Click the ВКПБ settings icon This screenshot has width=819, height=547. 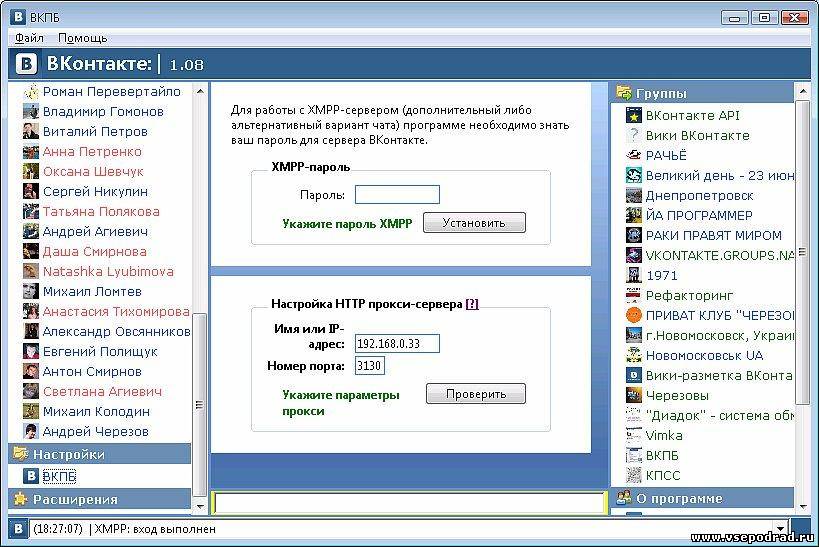tap(31, 476)
